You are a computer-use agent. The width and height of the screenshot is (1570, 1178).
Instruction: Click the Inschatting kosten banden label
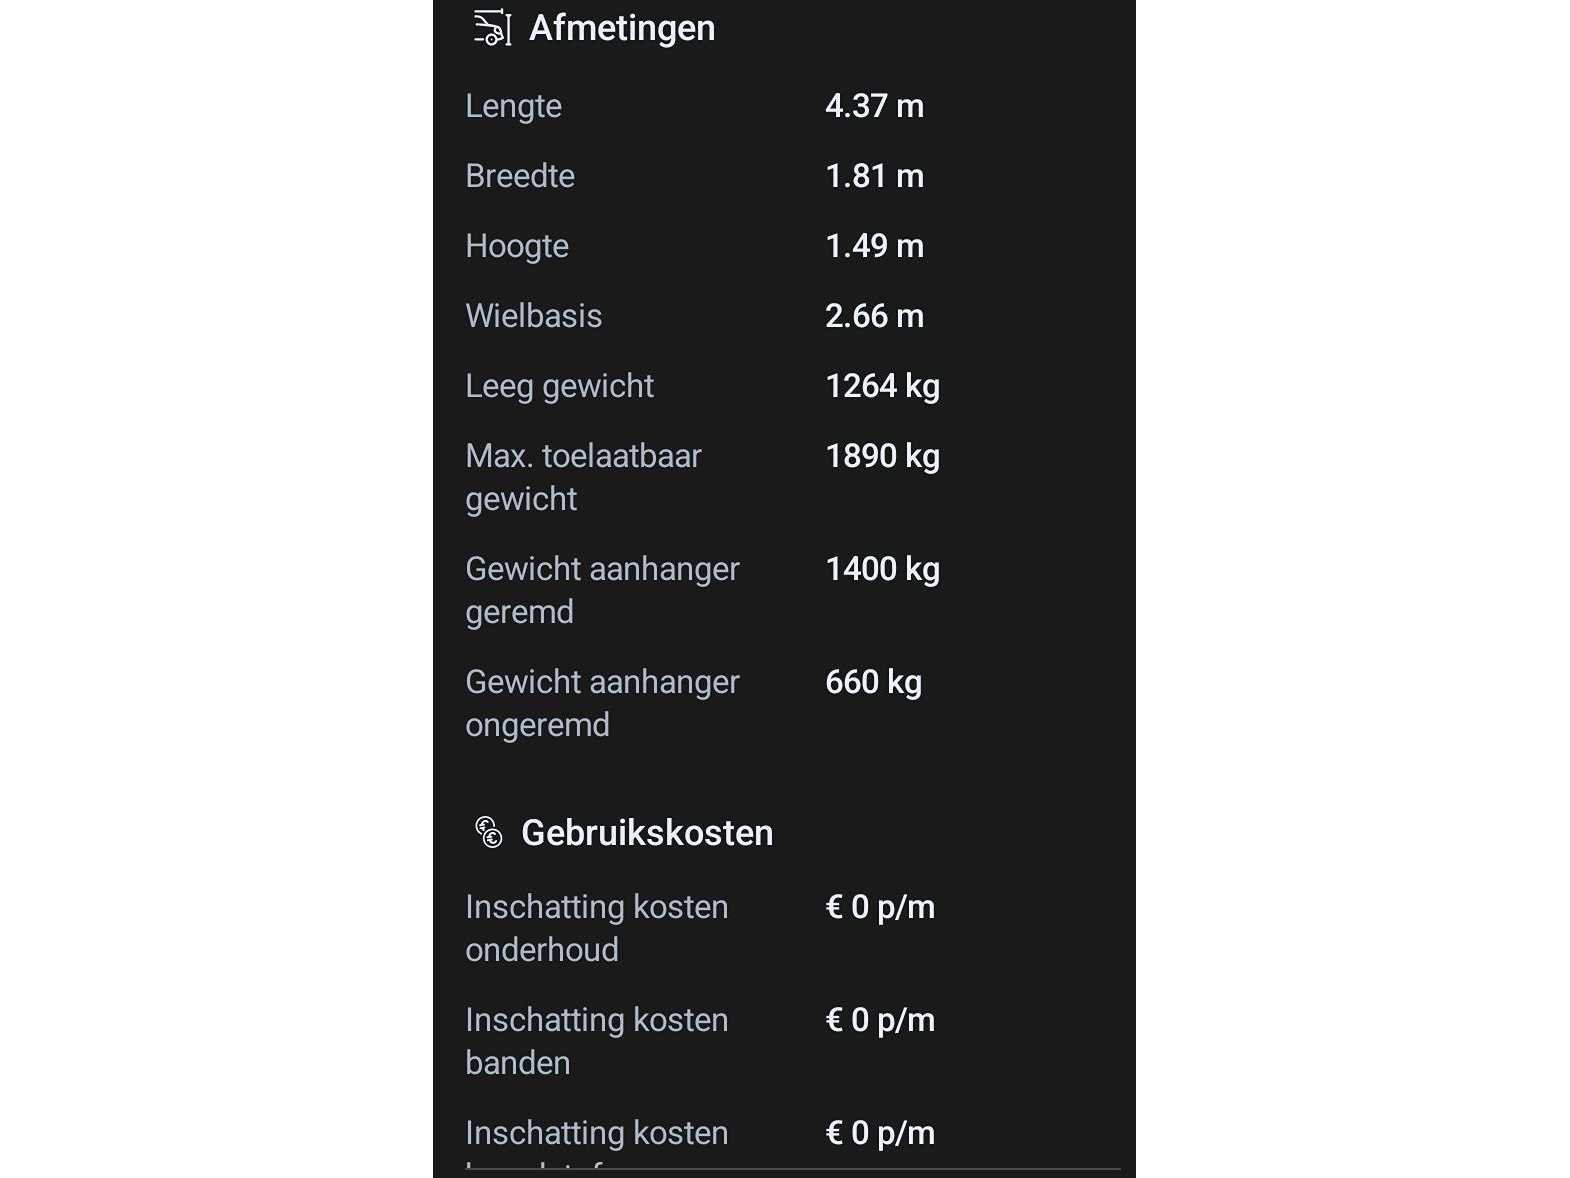pyautogui.click(x=596, y=1041)
